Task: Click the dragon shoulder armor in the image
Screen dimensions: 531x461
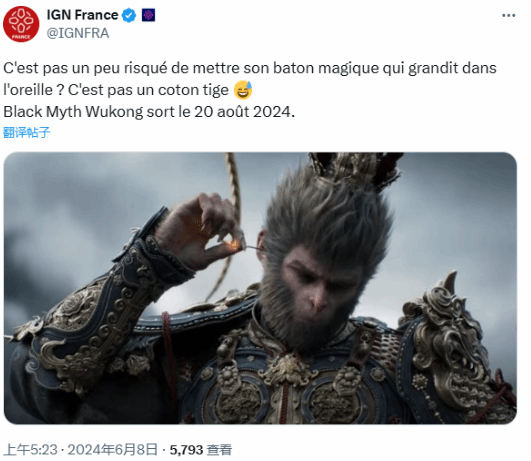Action: [x=454, y=342]
